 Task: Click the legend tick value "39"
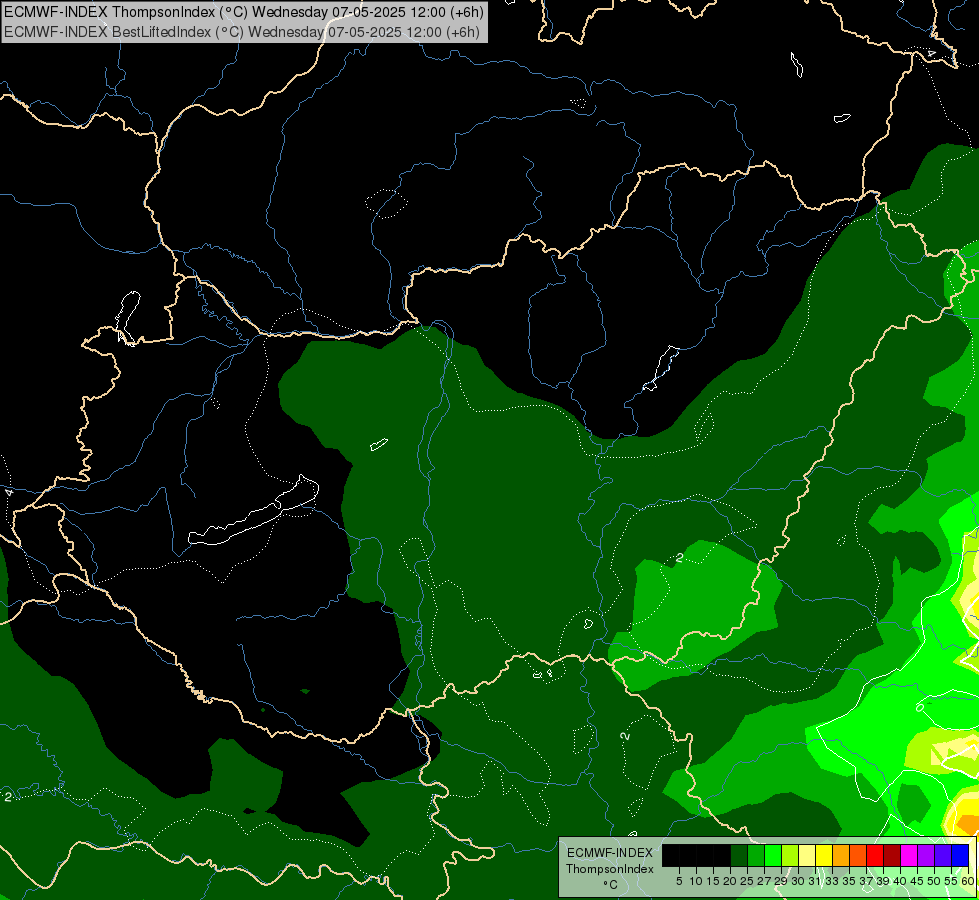coord(883,881)
